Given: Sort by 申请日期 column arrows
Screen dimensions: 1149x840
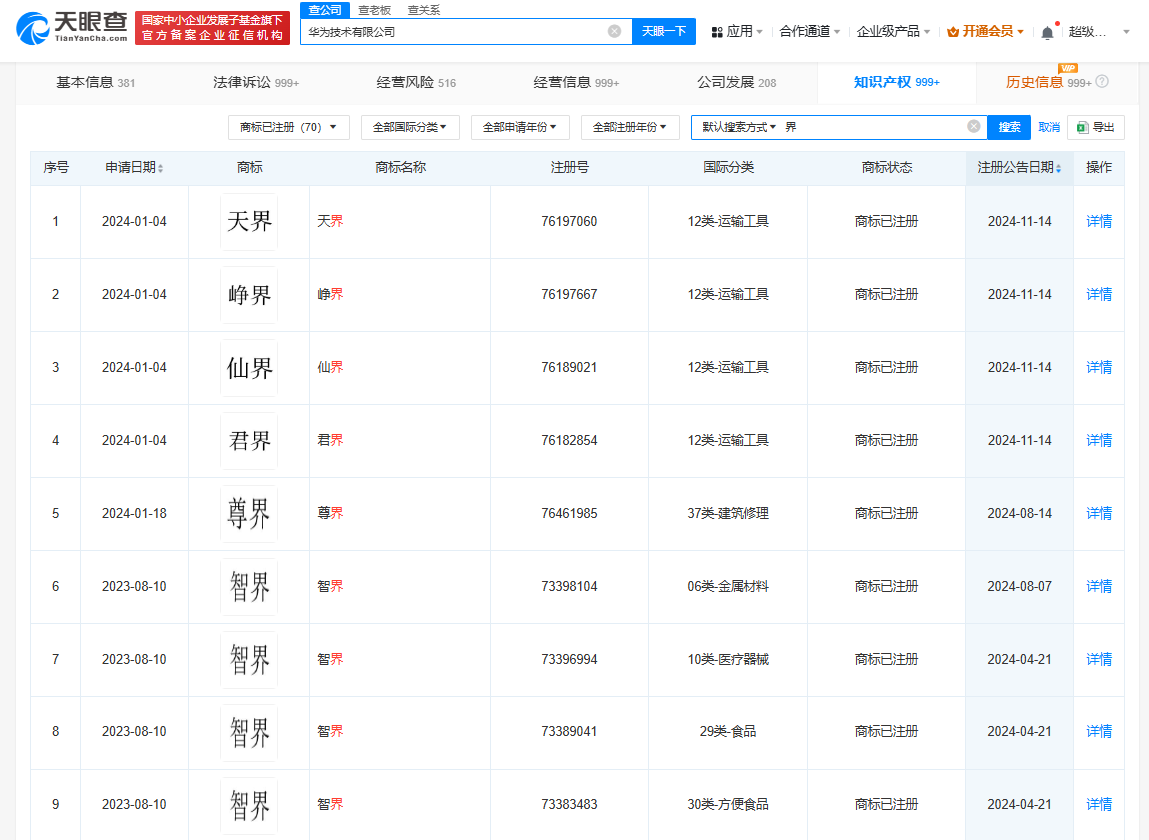Looking at the screenshot, I should click(x=161, y=168).
